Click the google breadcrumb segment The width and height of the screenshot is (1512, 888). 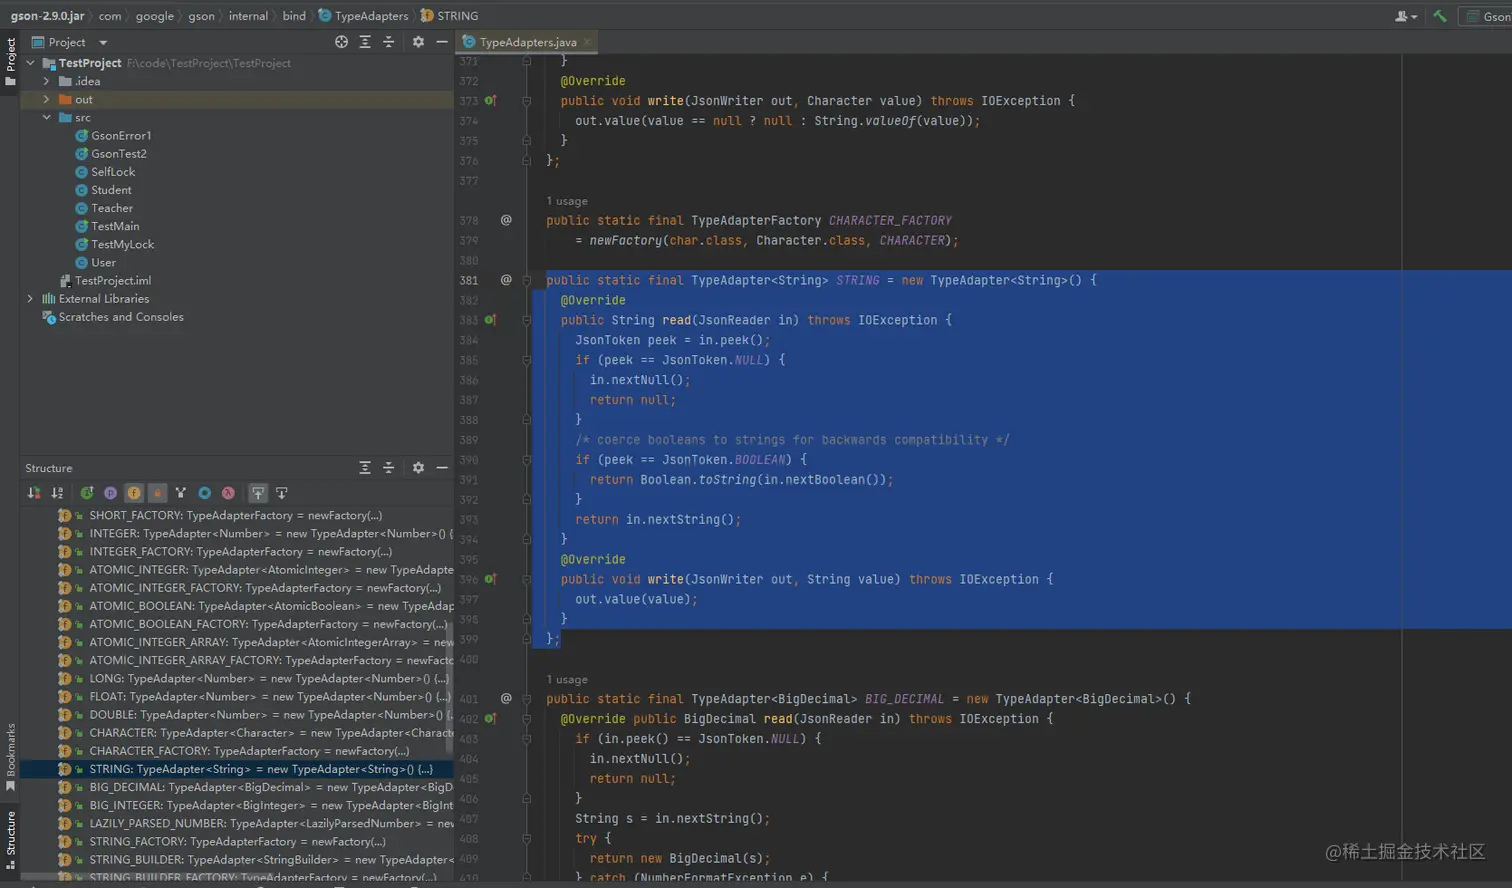coord(154,16)
